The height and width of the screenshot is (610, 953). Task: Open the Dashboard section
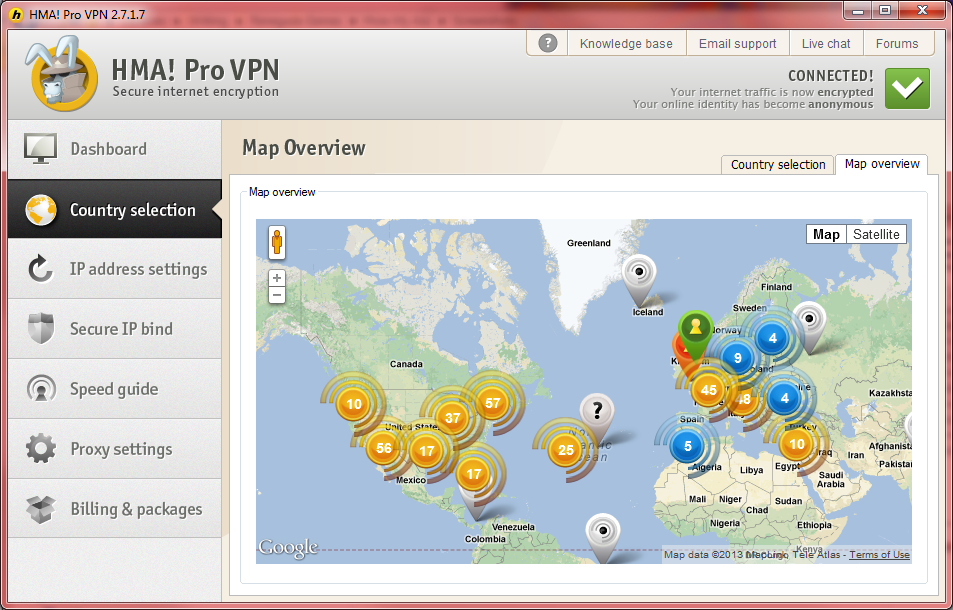115,149
